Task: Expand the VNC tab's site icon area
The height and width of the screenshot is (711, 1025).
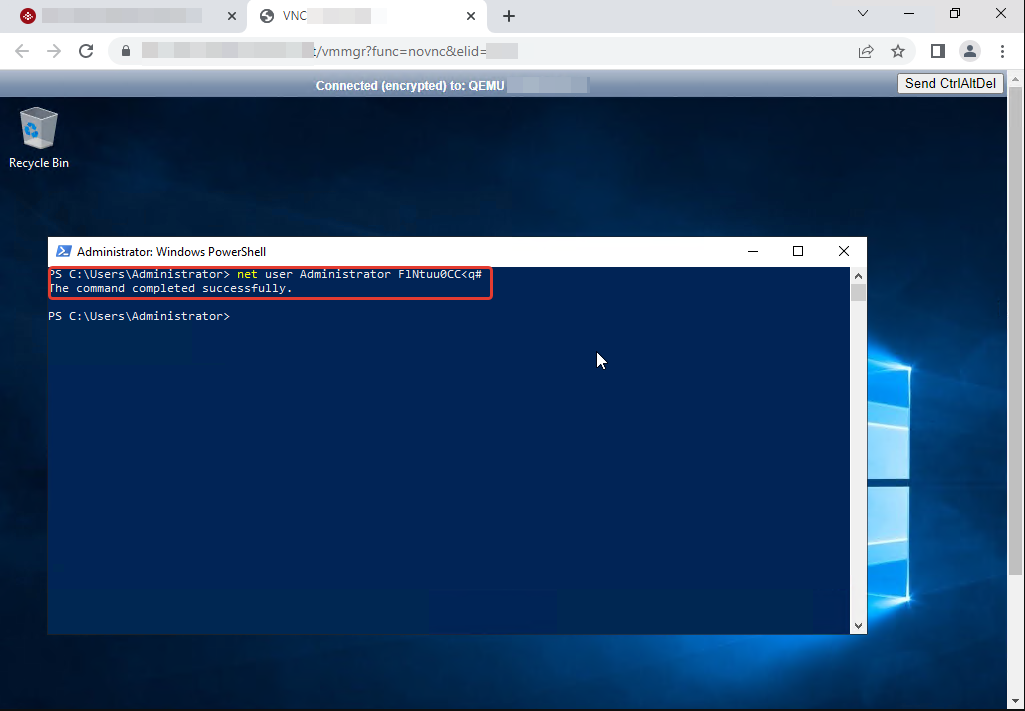Action: tap(266, 16)
